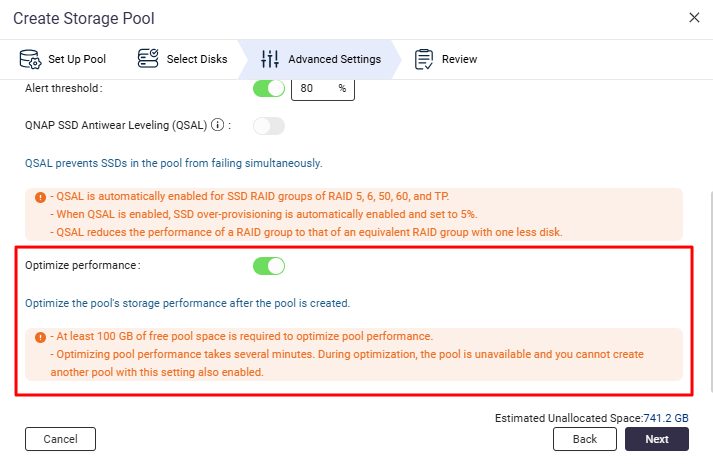Enable QNAP SSD Antiwear Leveling toggle
Image resolution: width=713 pixels, height=467 pixels.
pos(269,126)
